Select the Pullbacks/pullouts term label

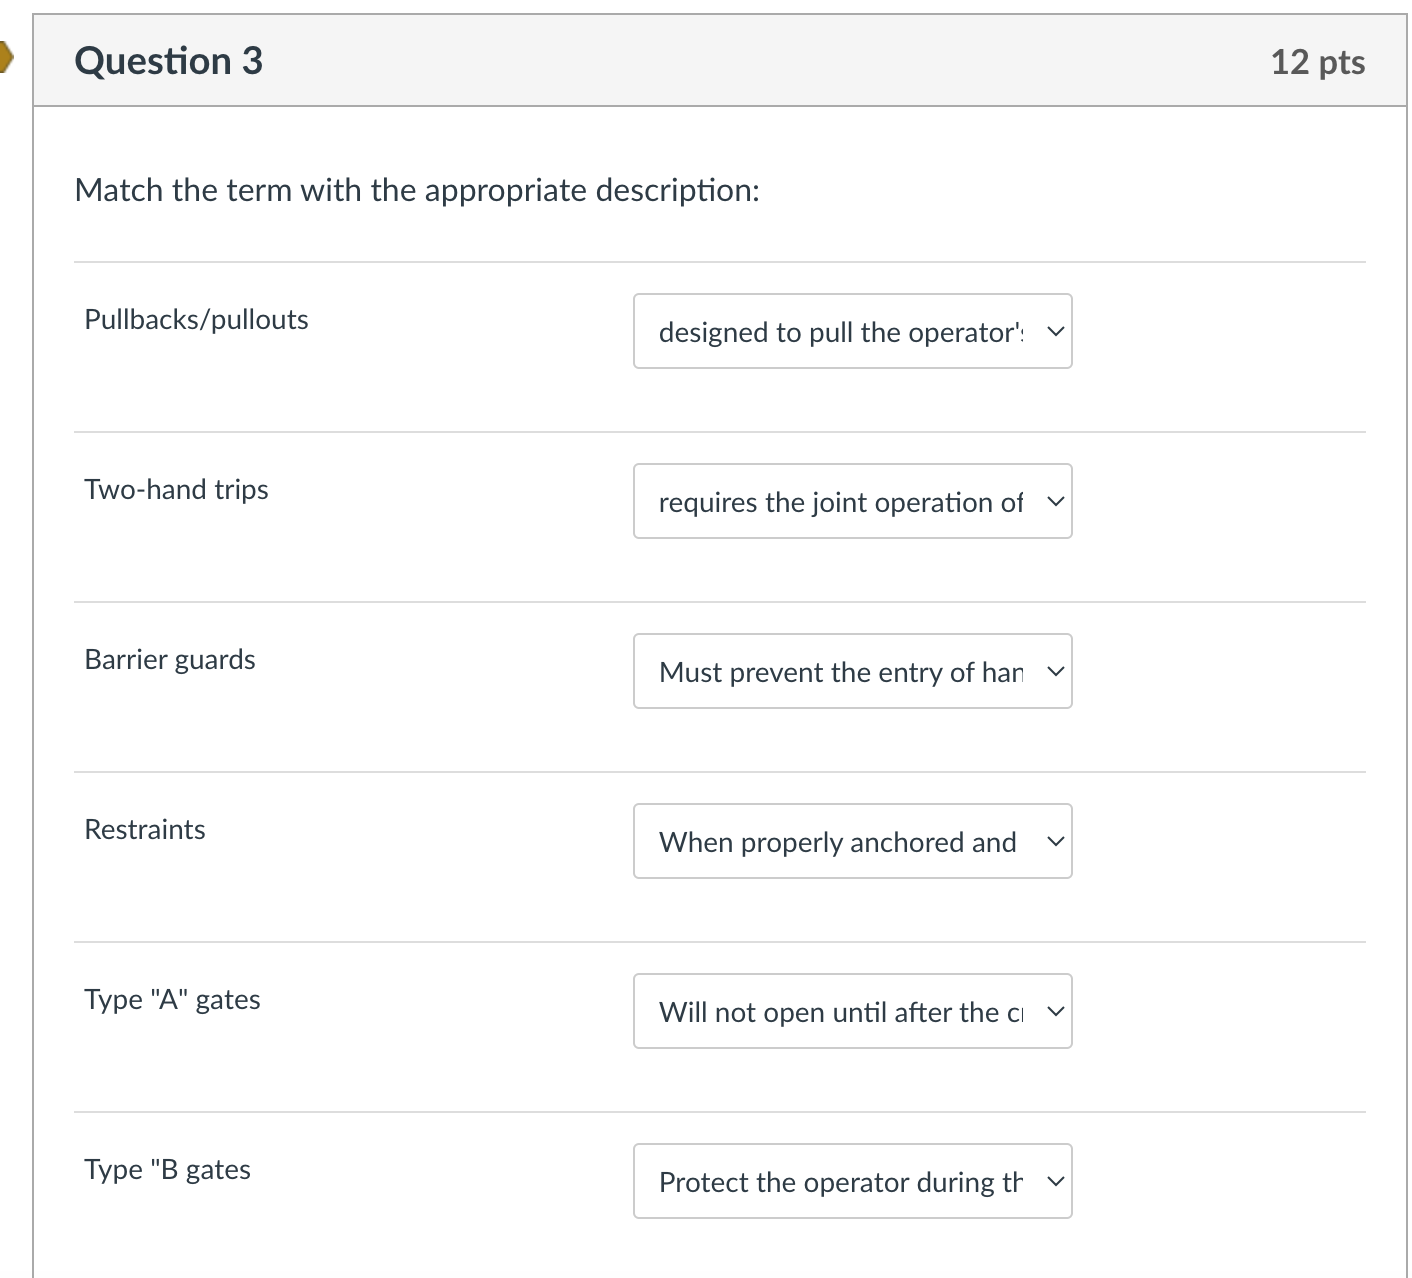pos(196,319)
